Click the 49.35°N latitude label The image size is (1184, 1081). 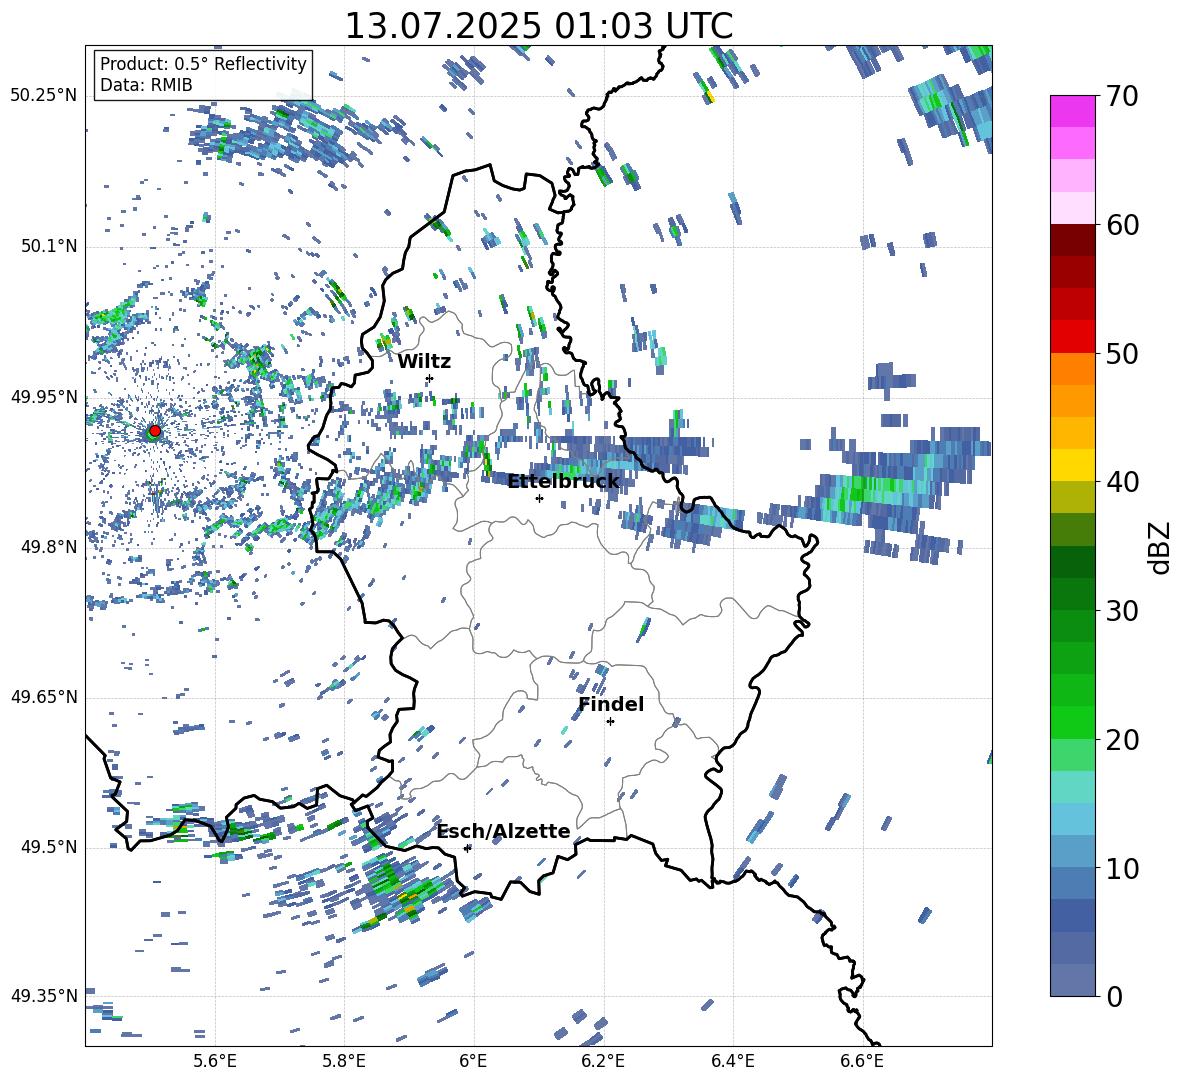click(x=44, y=996)
